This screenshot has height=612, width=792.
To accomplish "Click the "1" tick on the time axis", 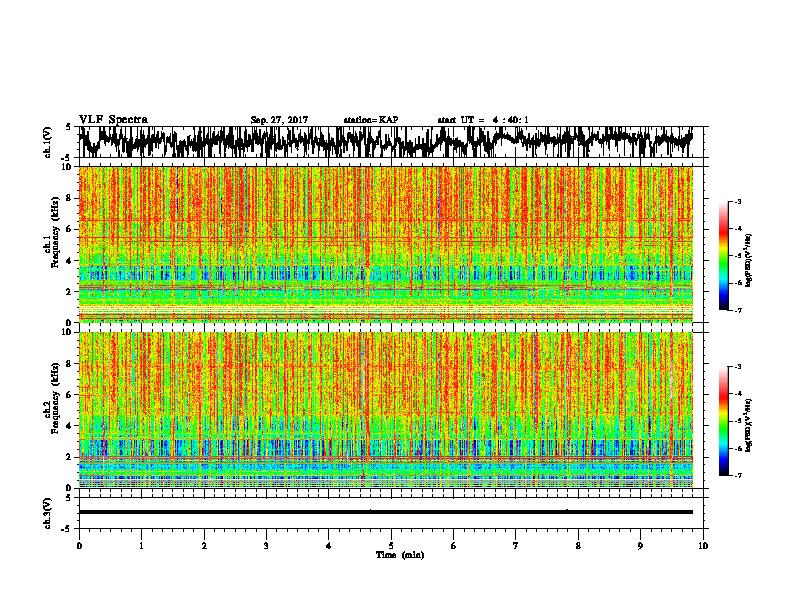I will pyautogui.click(x=141, y=546).
